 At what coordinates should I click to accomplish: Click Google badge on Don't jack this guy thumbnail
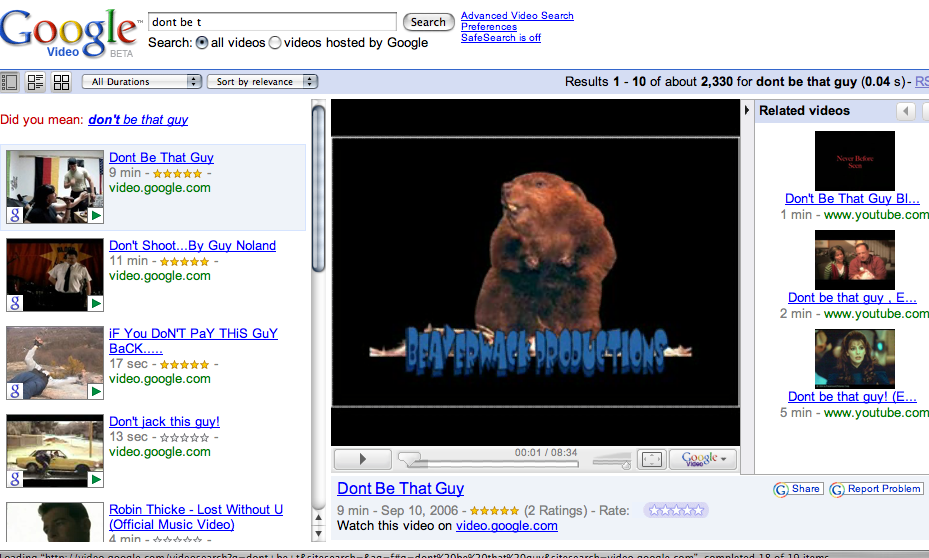pos(15,479)
